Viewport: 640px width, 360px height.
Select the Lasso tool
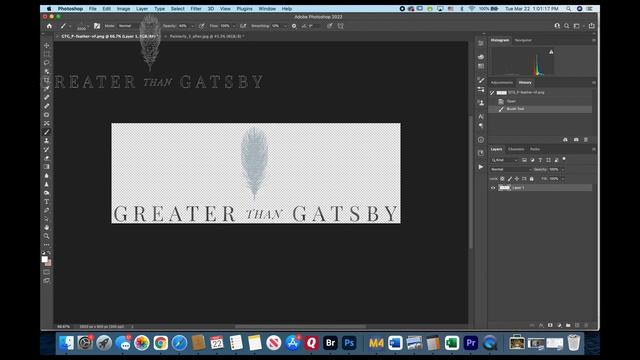point(47,62)
